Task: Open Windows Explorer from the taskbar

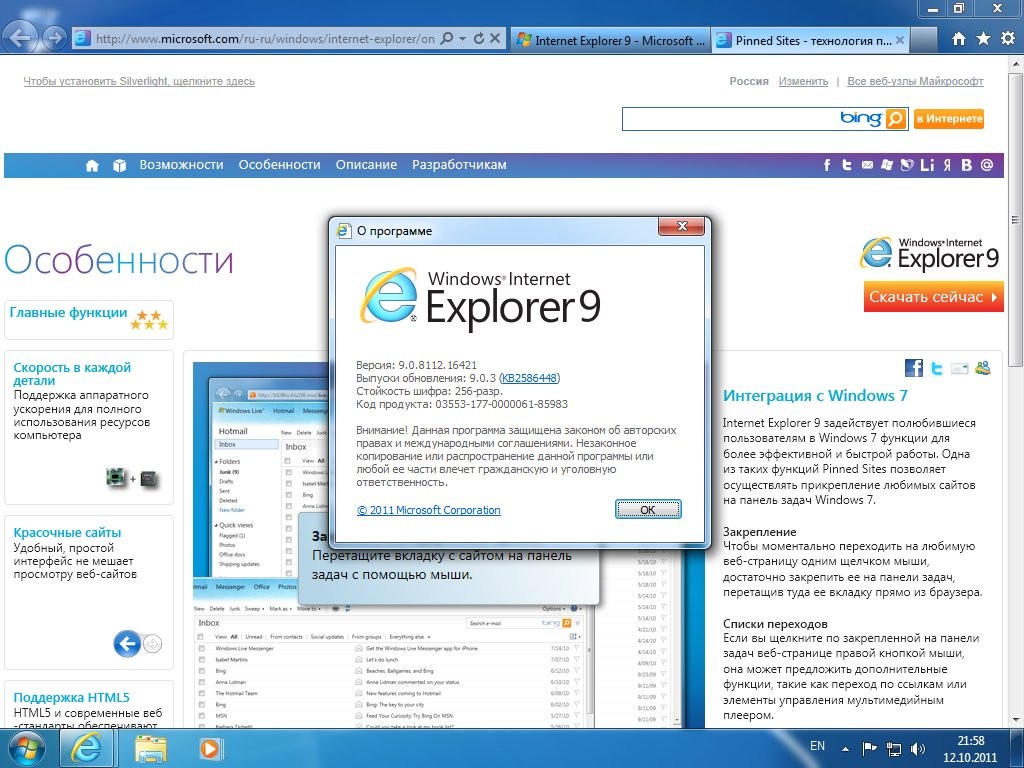Action: click(151, 748)
